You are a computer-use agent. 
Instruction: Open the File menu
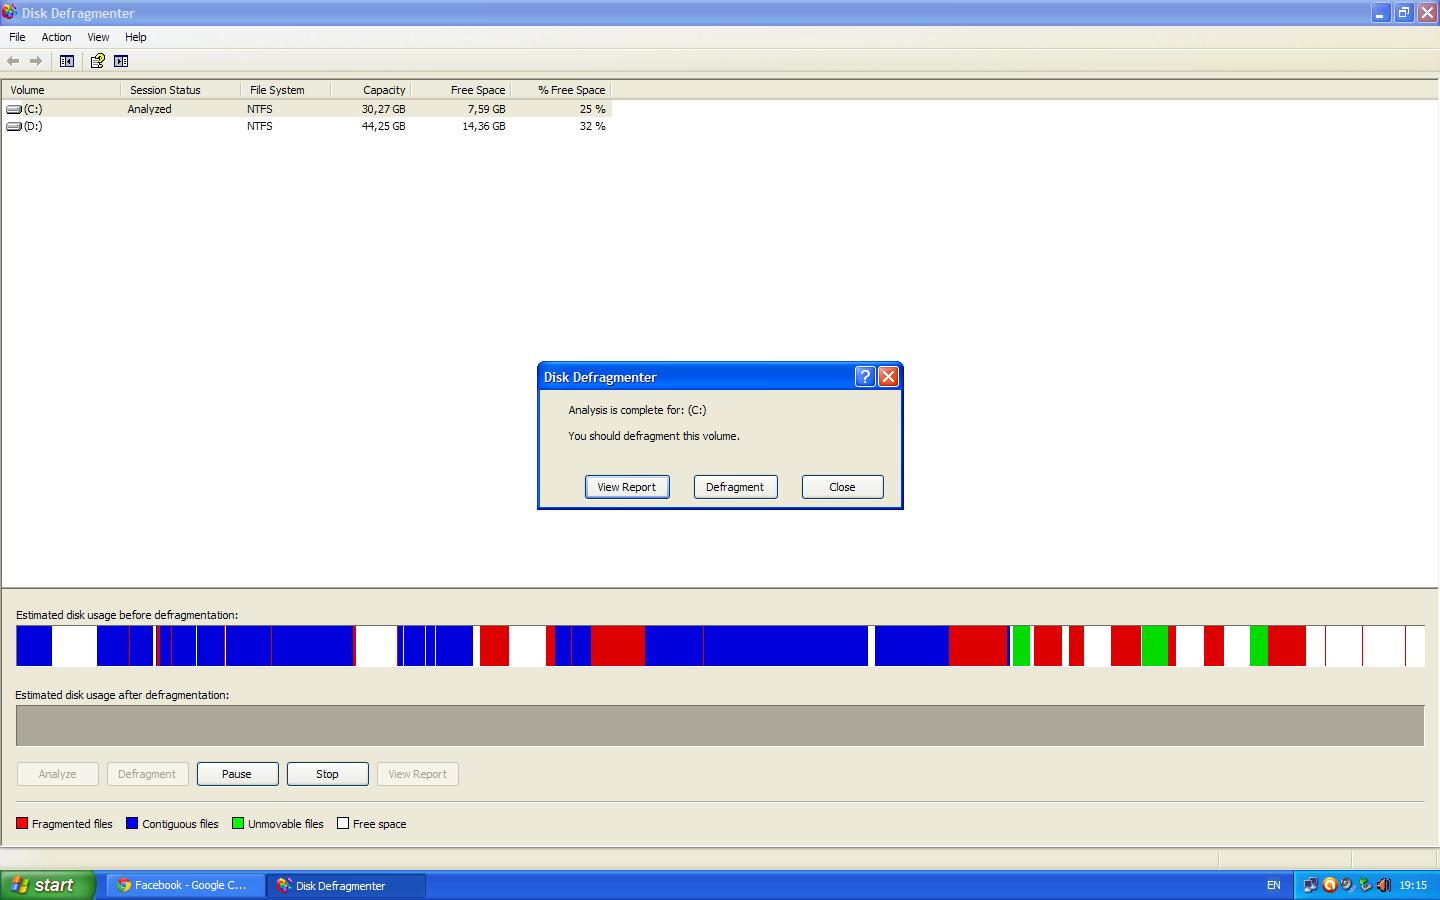point(17,37)
